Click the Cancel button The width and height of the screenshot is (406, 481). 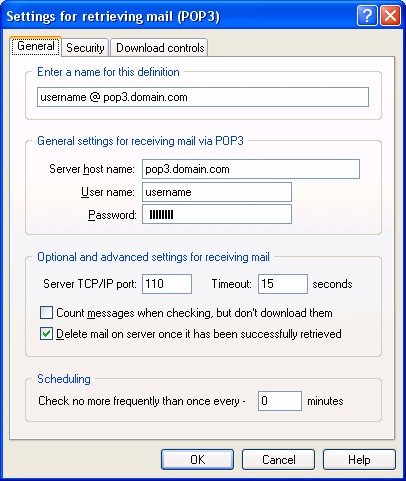point(278,460)
